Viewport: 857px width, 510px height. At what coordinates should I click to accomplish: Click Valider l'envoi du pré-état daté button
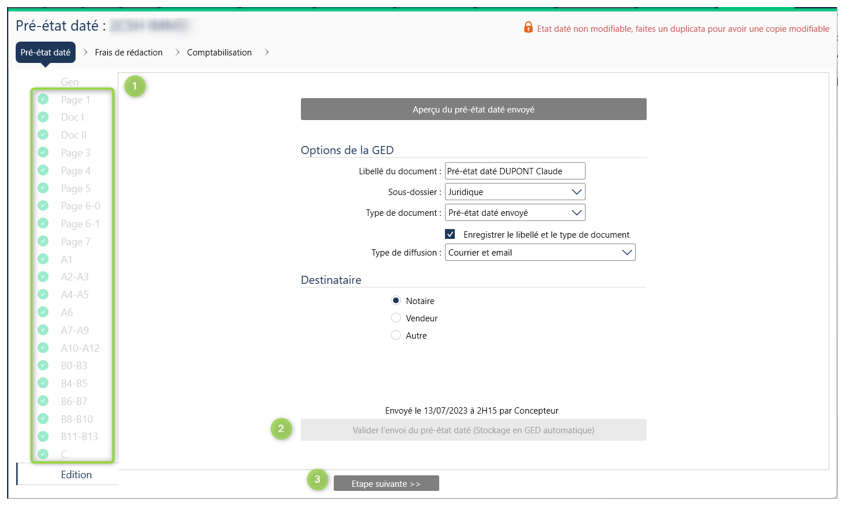point(473,430)
